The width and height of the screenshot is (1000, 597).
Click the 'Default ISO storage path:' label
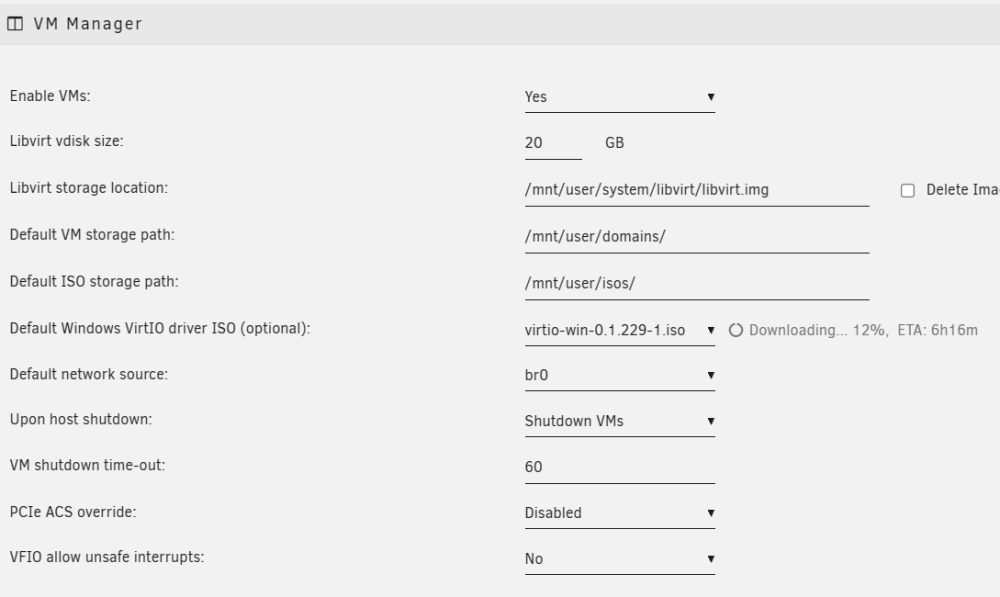[94, 281]
